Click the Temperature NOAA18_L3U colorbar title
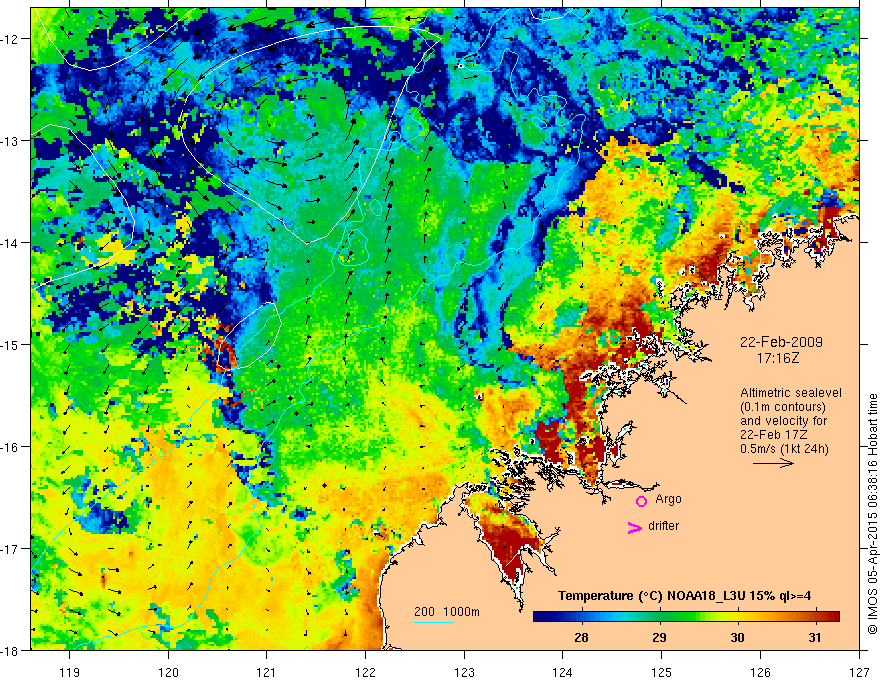The image size is (880, 680). pos(684,596)
